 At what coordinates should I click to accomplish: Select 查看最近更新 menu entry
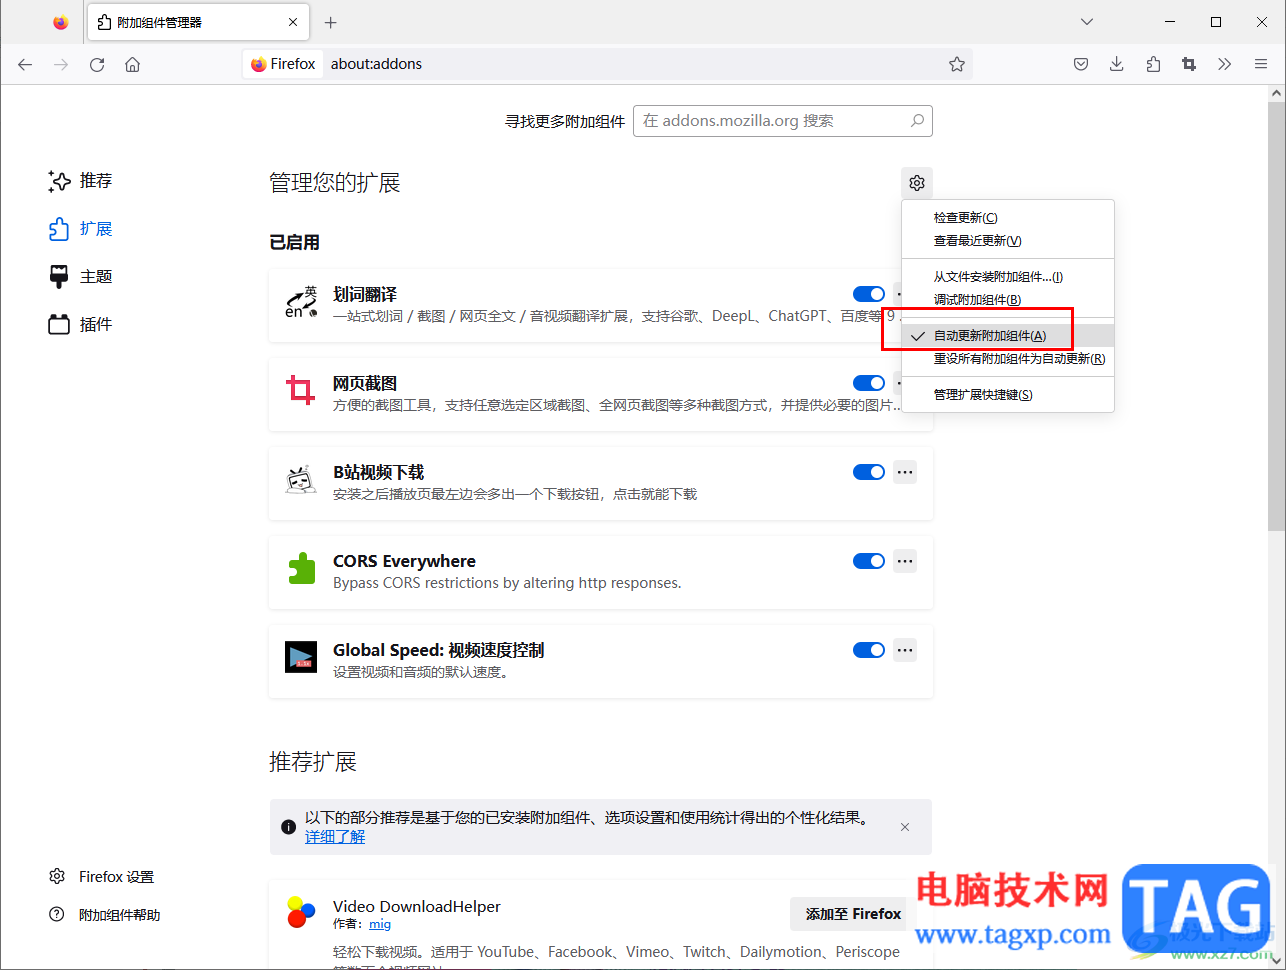click(1008, 241)
